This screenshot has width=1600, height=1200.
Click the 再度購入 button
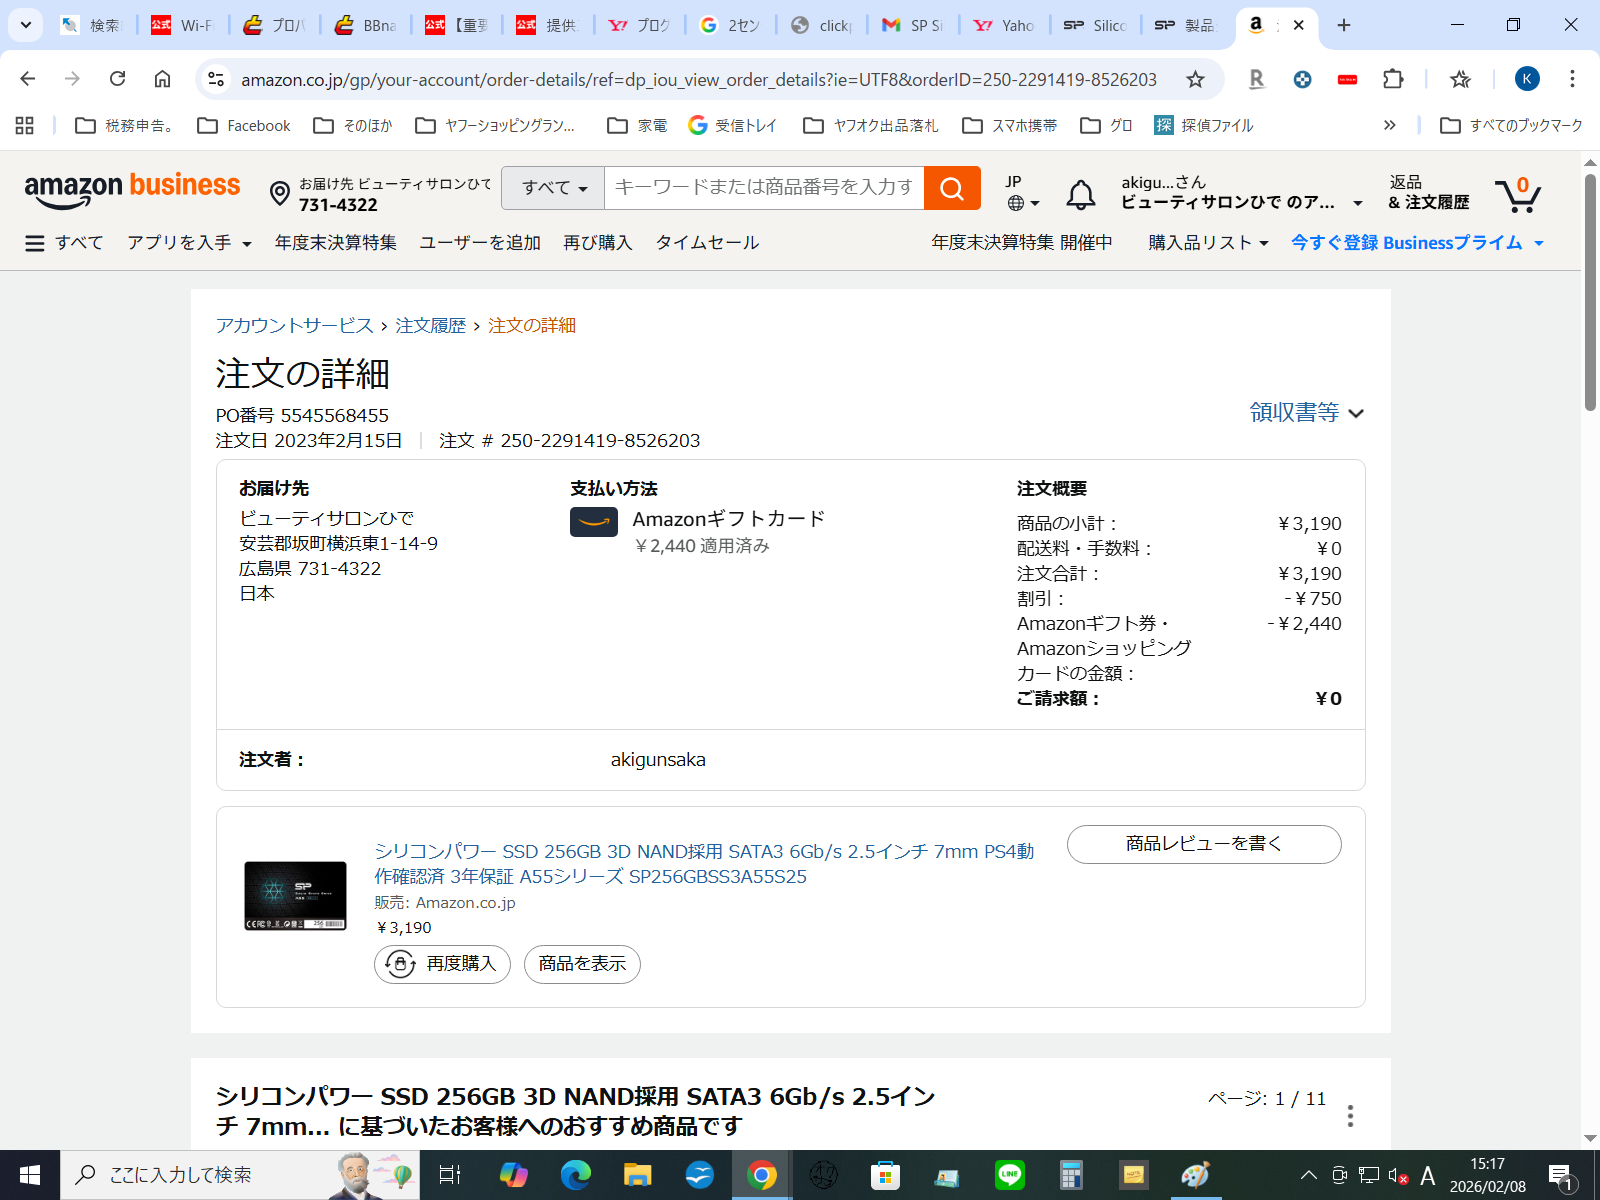point(442,964)
